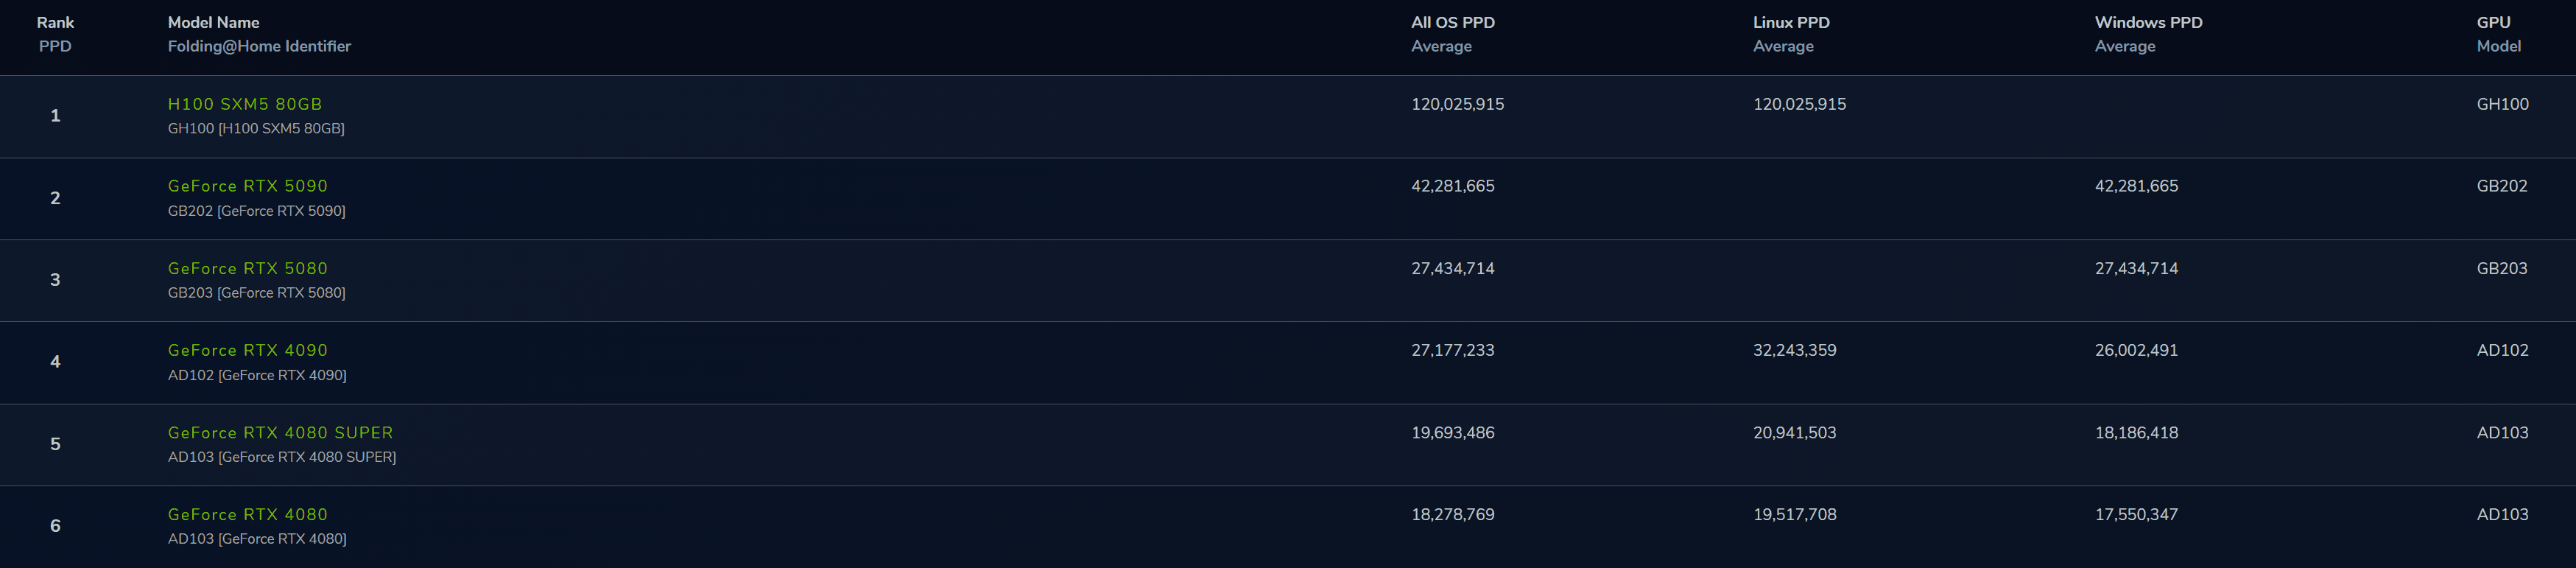Viewport: 2576px width, 568px height.
Task: Sort by the Rank PPD column header
Action: coord(55,34)
